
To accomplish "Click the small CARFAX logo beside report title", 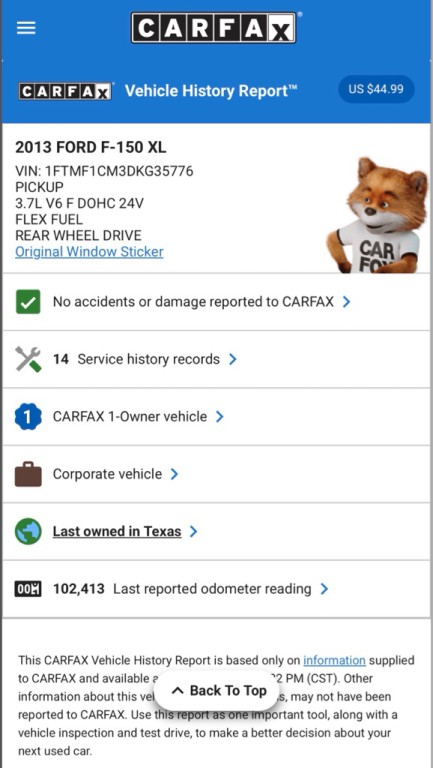I will [x=65, y=91].
